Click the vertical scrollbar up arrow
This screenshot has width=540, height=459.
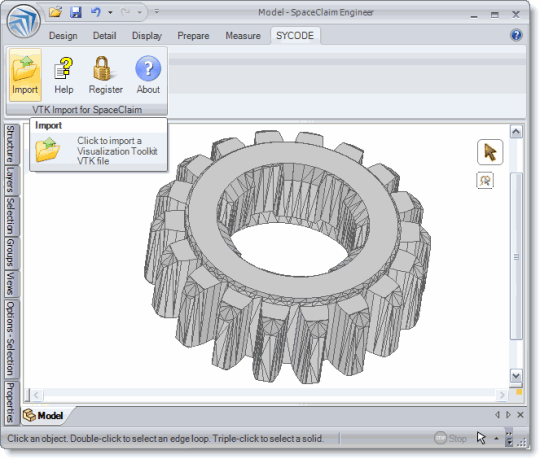coord(516,131)
